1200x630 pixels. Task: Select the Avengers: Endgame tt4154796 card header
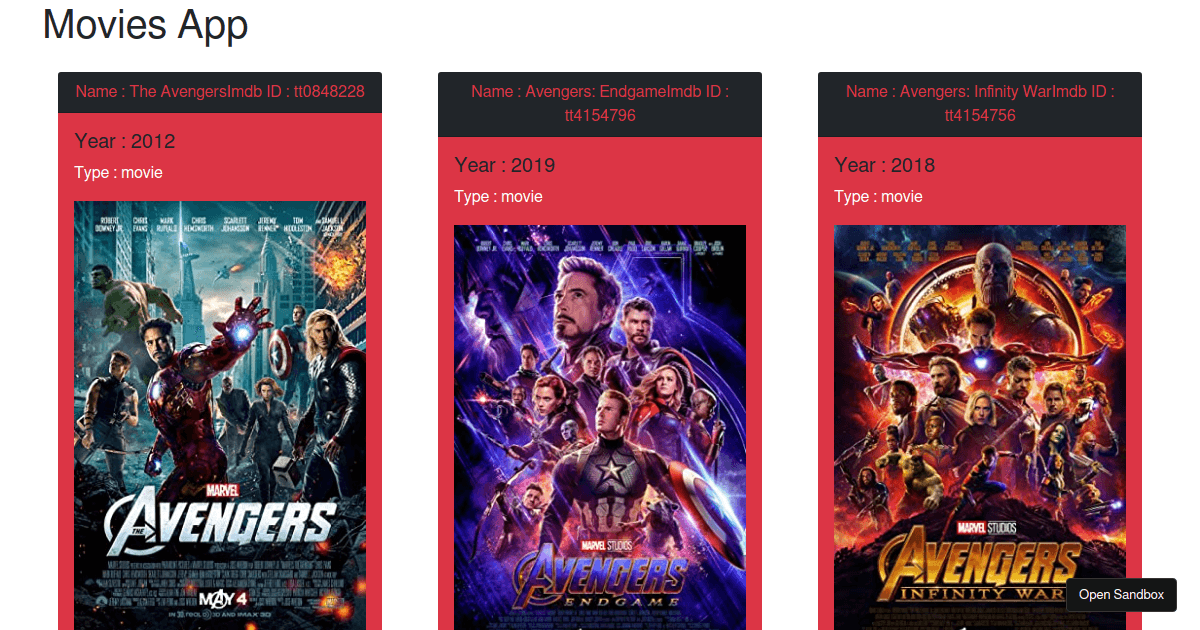tap(600, 104)
